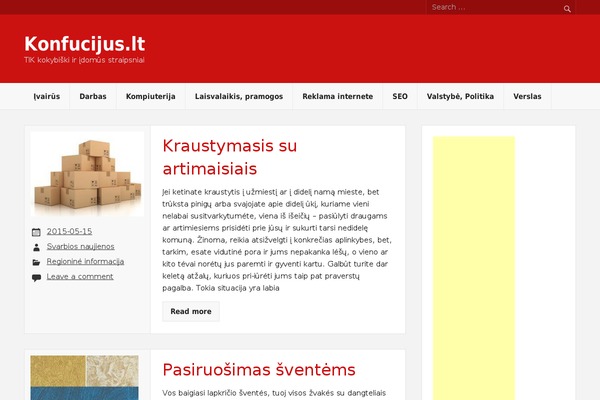Open the Valstybė, Politika menu item

[460, 96]
